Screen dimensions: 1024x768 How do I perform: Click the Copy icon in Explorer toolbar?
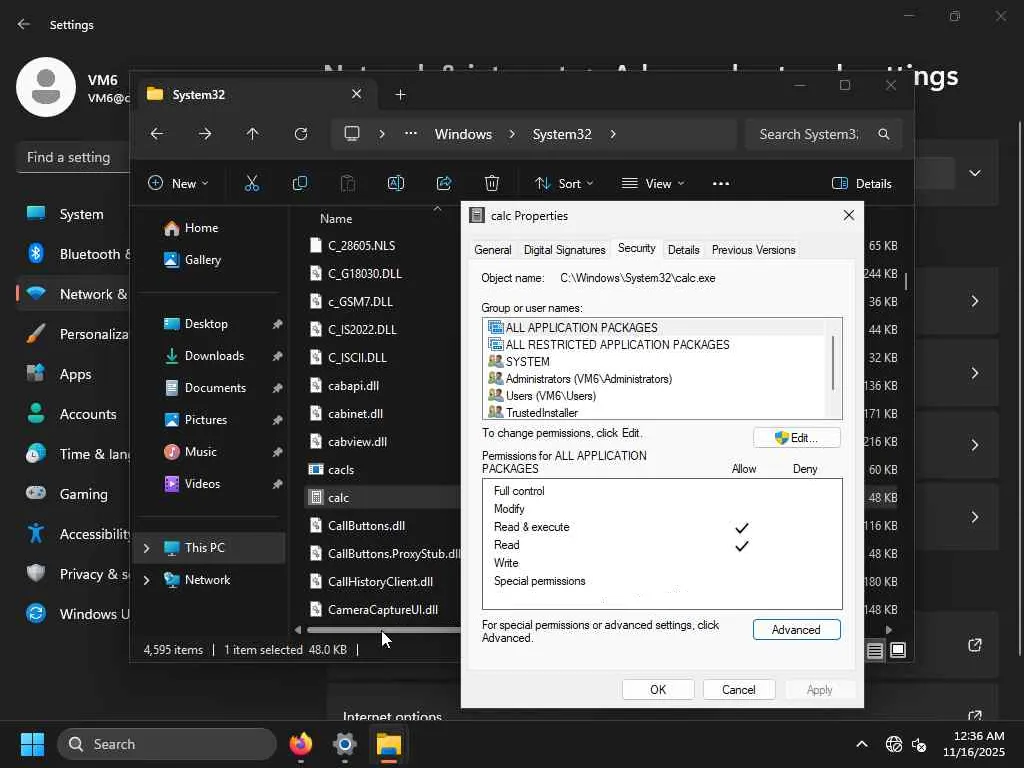(x=300, y=184)
